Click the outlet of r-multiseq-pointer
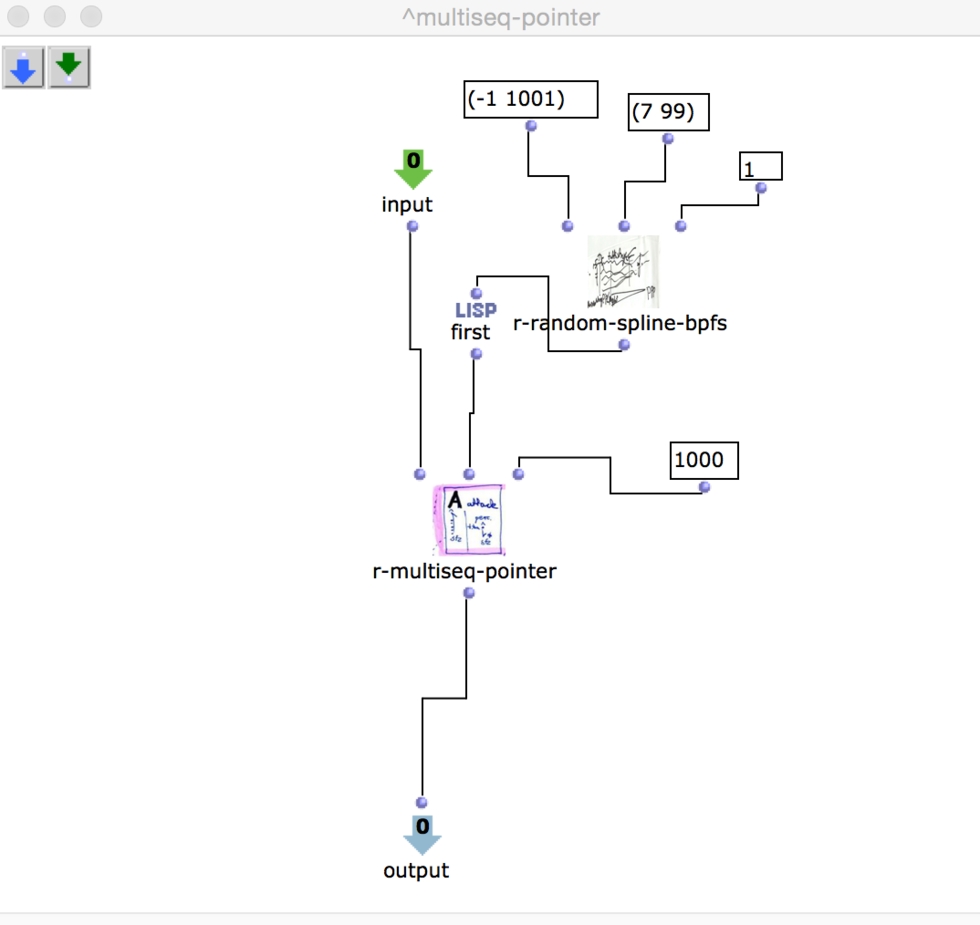Image resolution: width=980 pixels, height=925 pixels. (469, 593)
